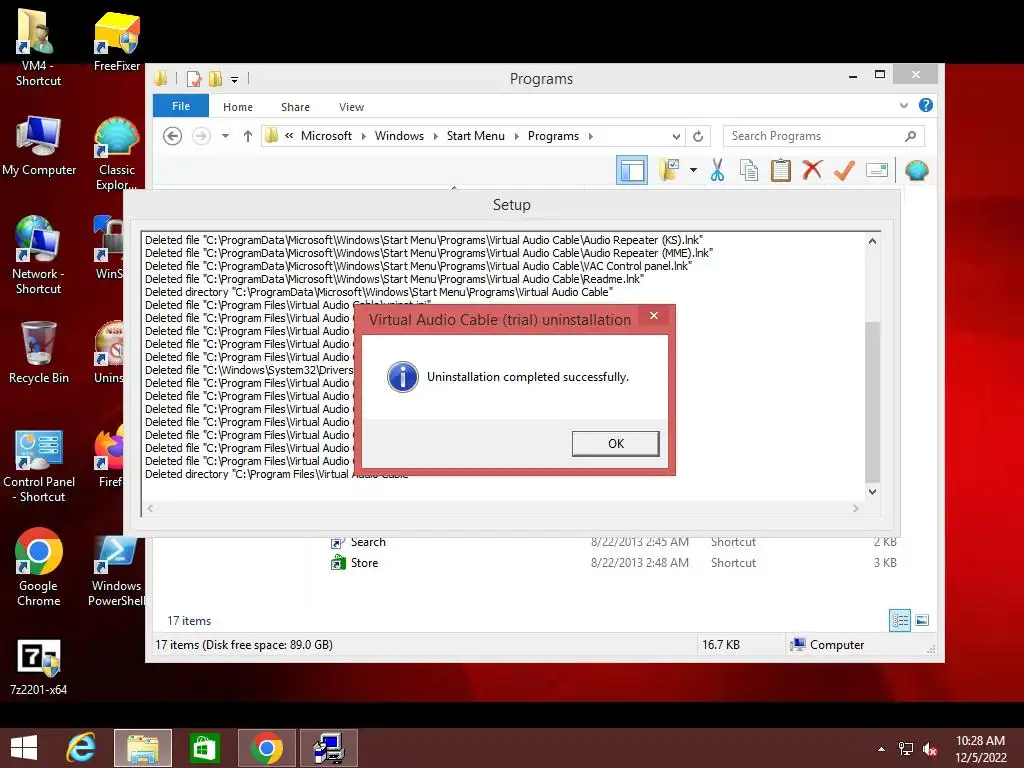Select Windows PowerShell desktop icon
Image resolution: width=1024 pixels, height=768 pixels.
tap(116, 571)
